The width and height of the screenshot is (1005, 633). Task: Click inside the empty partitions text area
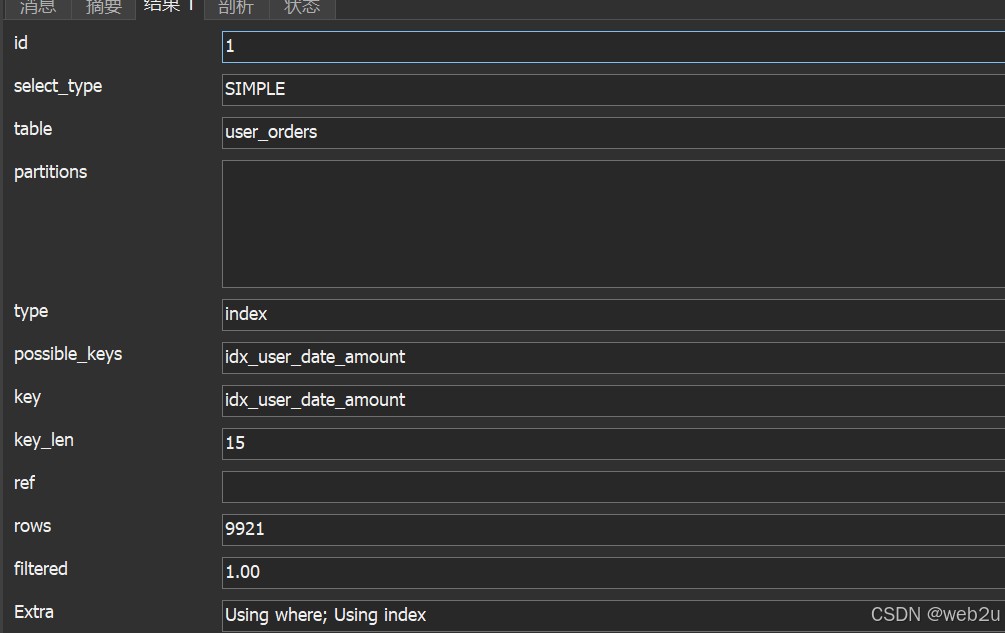point(612,223)
